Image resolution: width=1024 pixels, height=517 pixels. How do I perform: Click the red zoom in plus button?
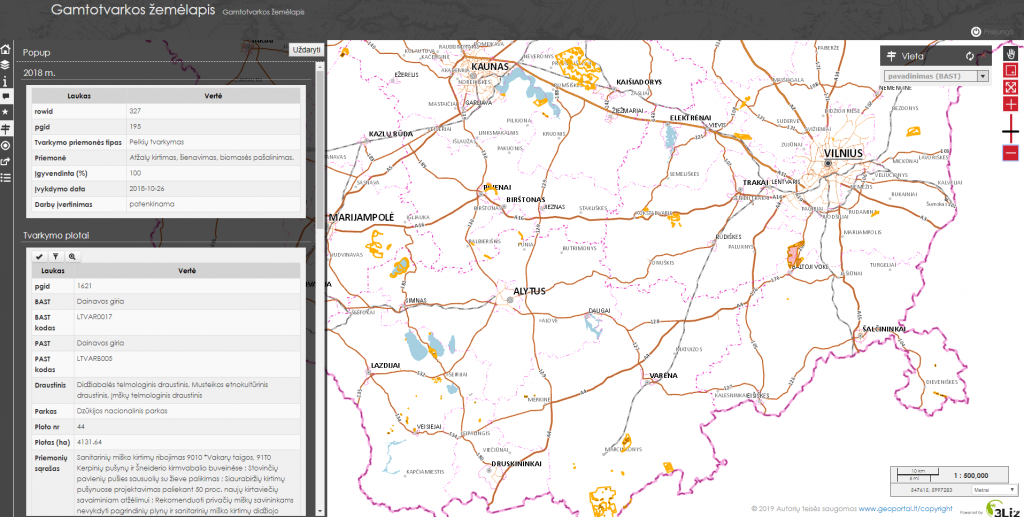[x=1011, y=104]
